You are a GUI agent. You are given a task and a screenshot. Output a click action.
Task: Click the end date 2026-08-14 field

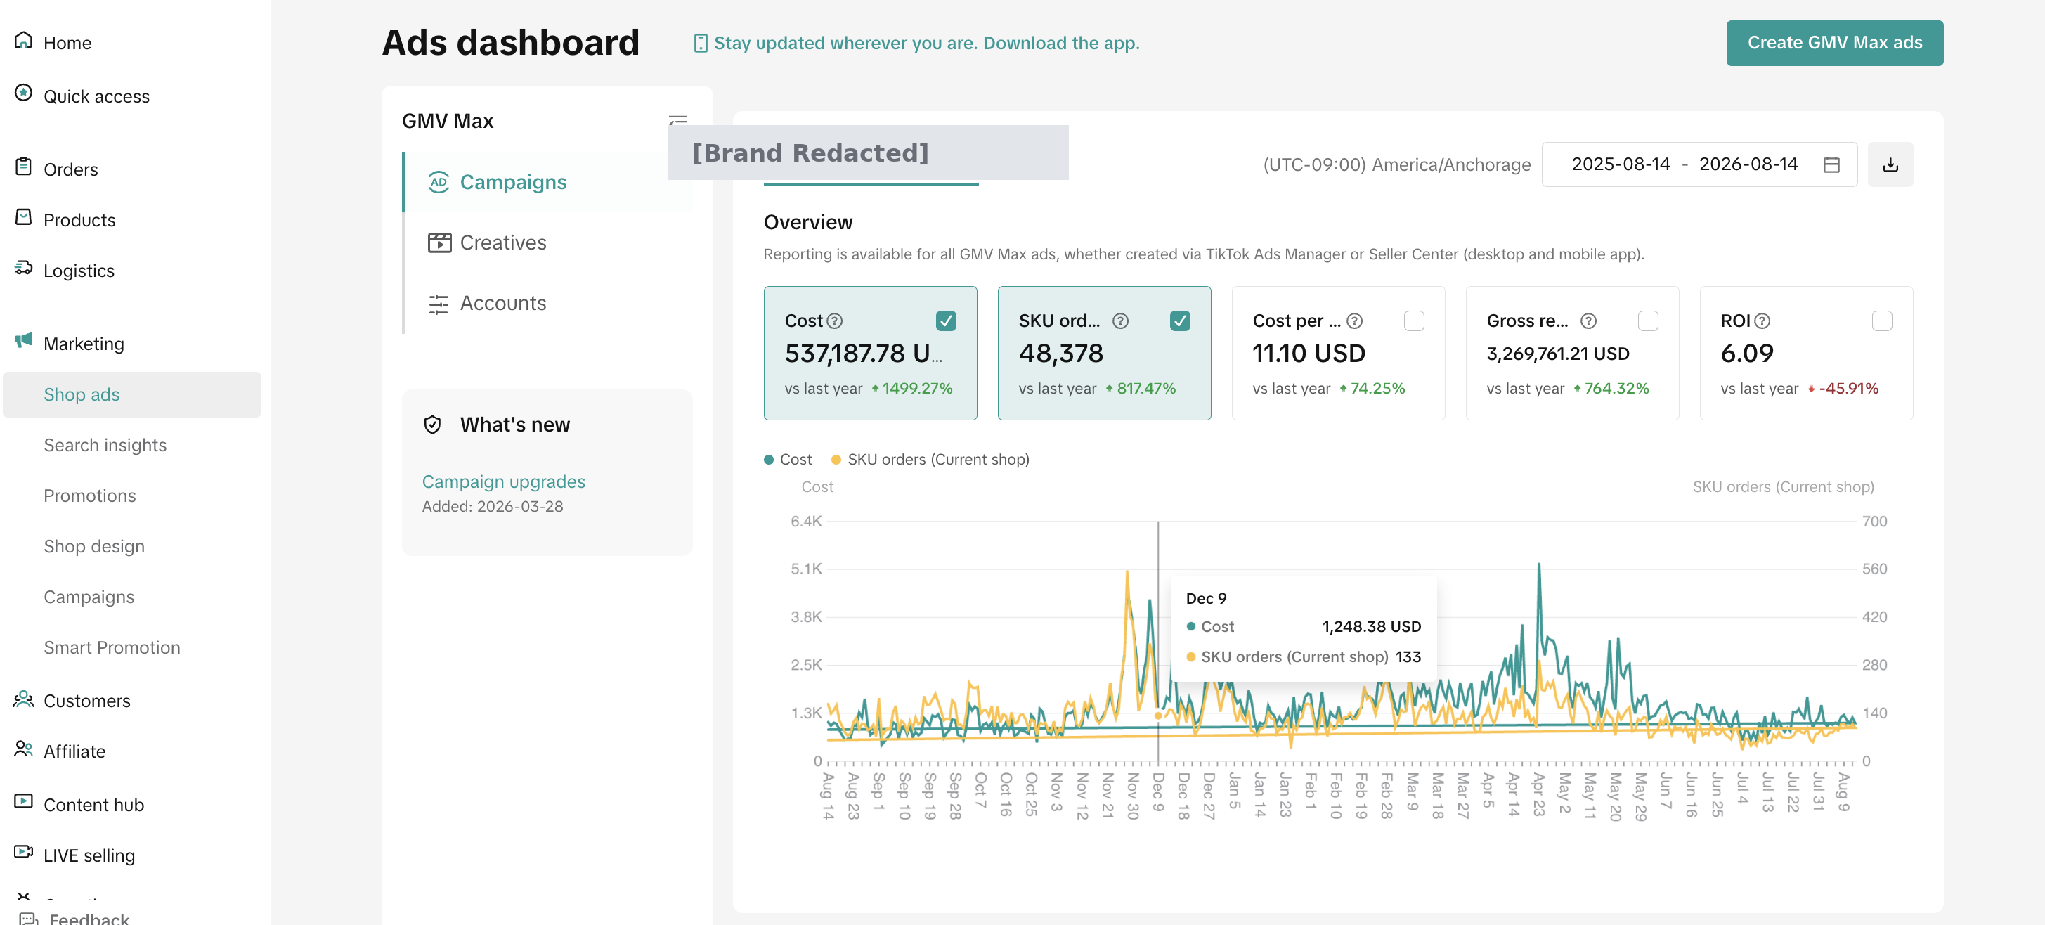pyautogui.click(x=1748, y=164)
